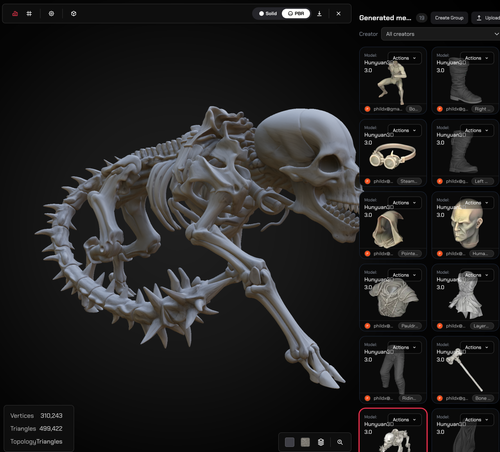This screenshot has height=452, width=500.
Task: Click creator avatar on the dress card
Action: (x=440, y=326)
